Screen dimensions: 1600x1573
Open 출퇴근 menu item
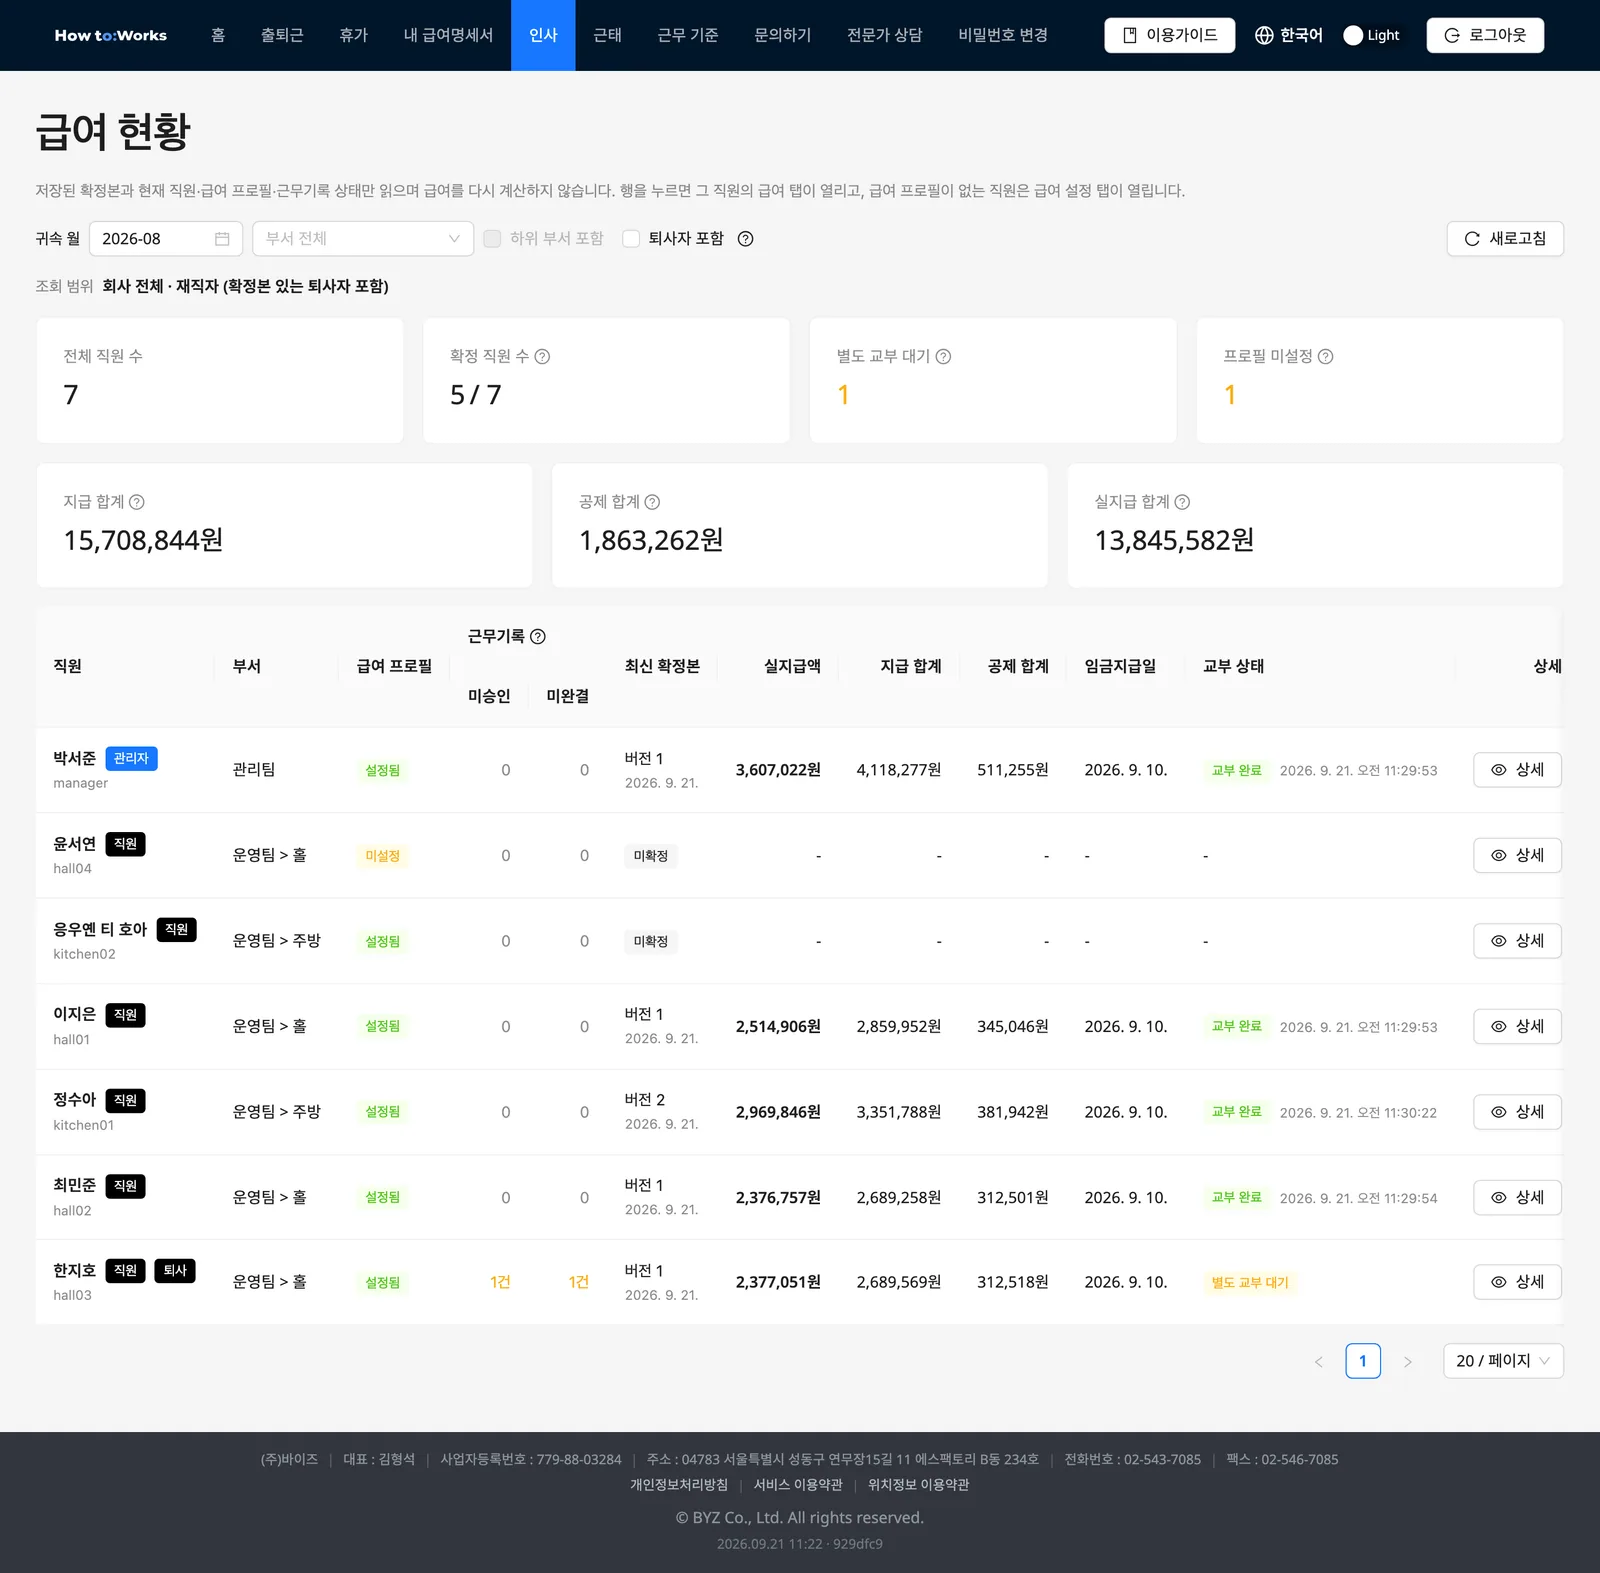pos(282,35)
